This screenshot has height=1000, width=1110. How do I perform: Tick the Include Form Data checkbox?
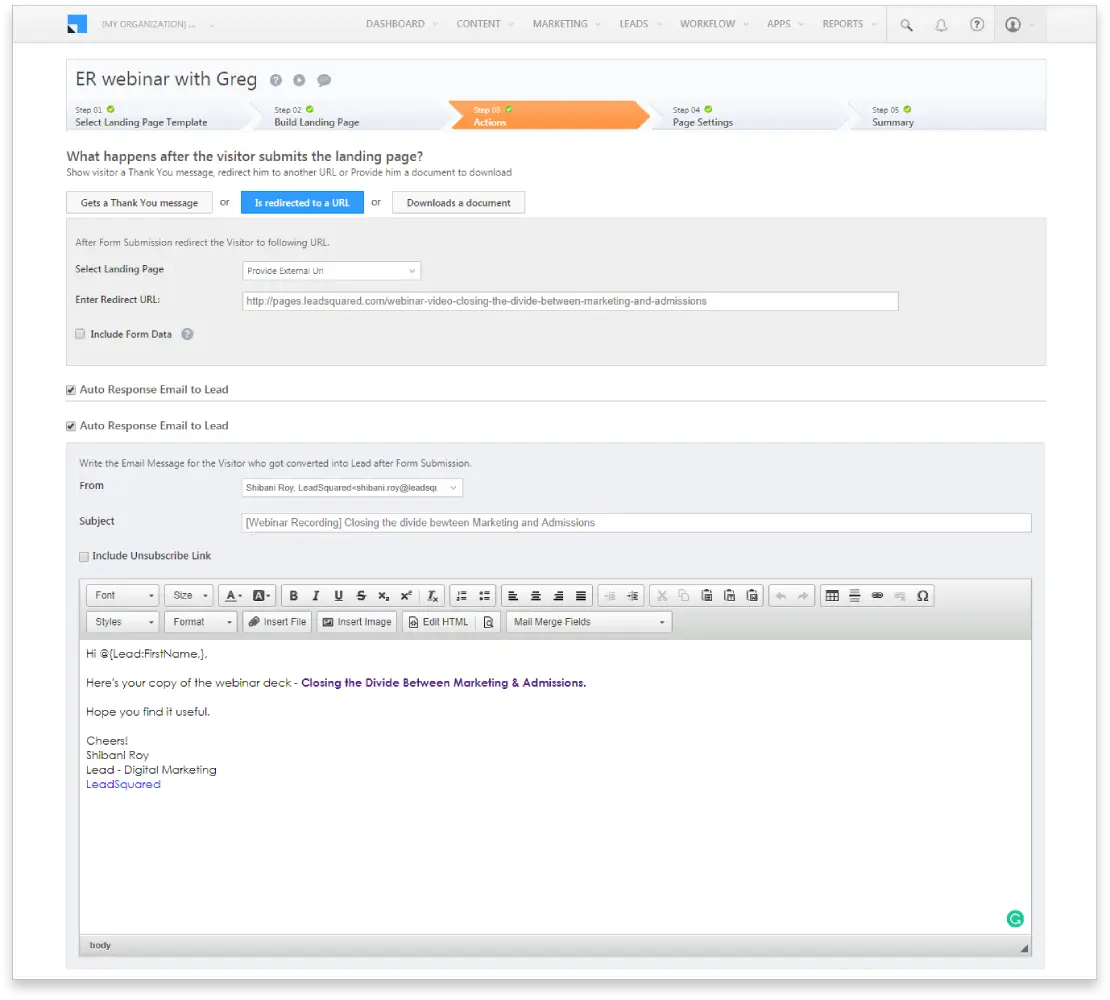tap(80, 334)
